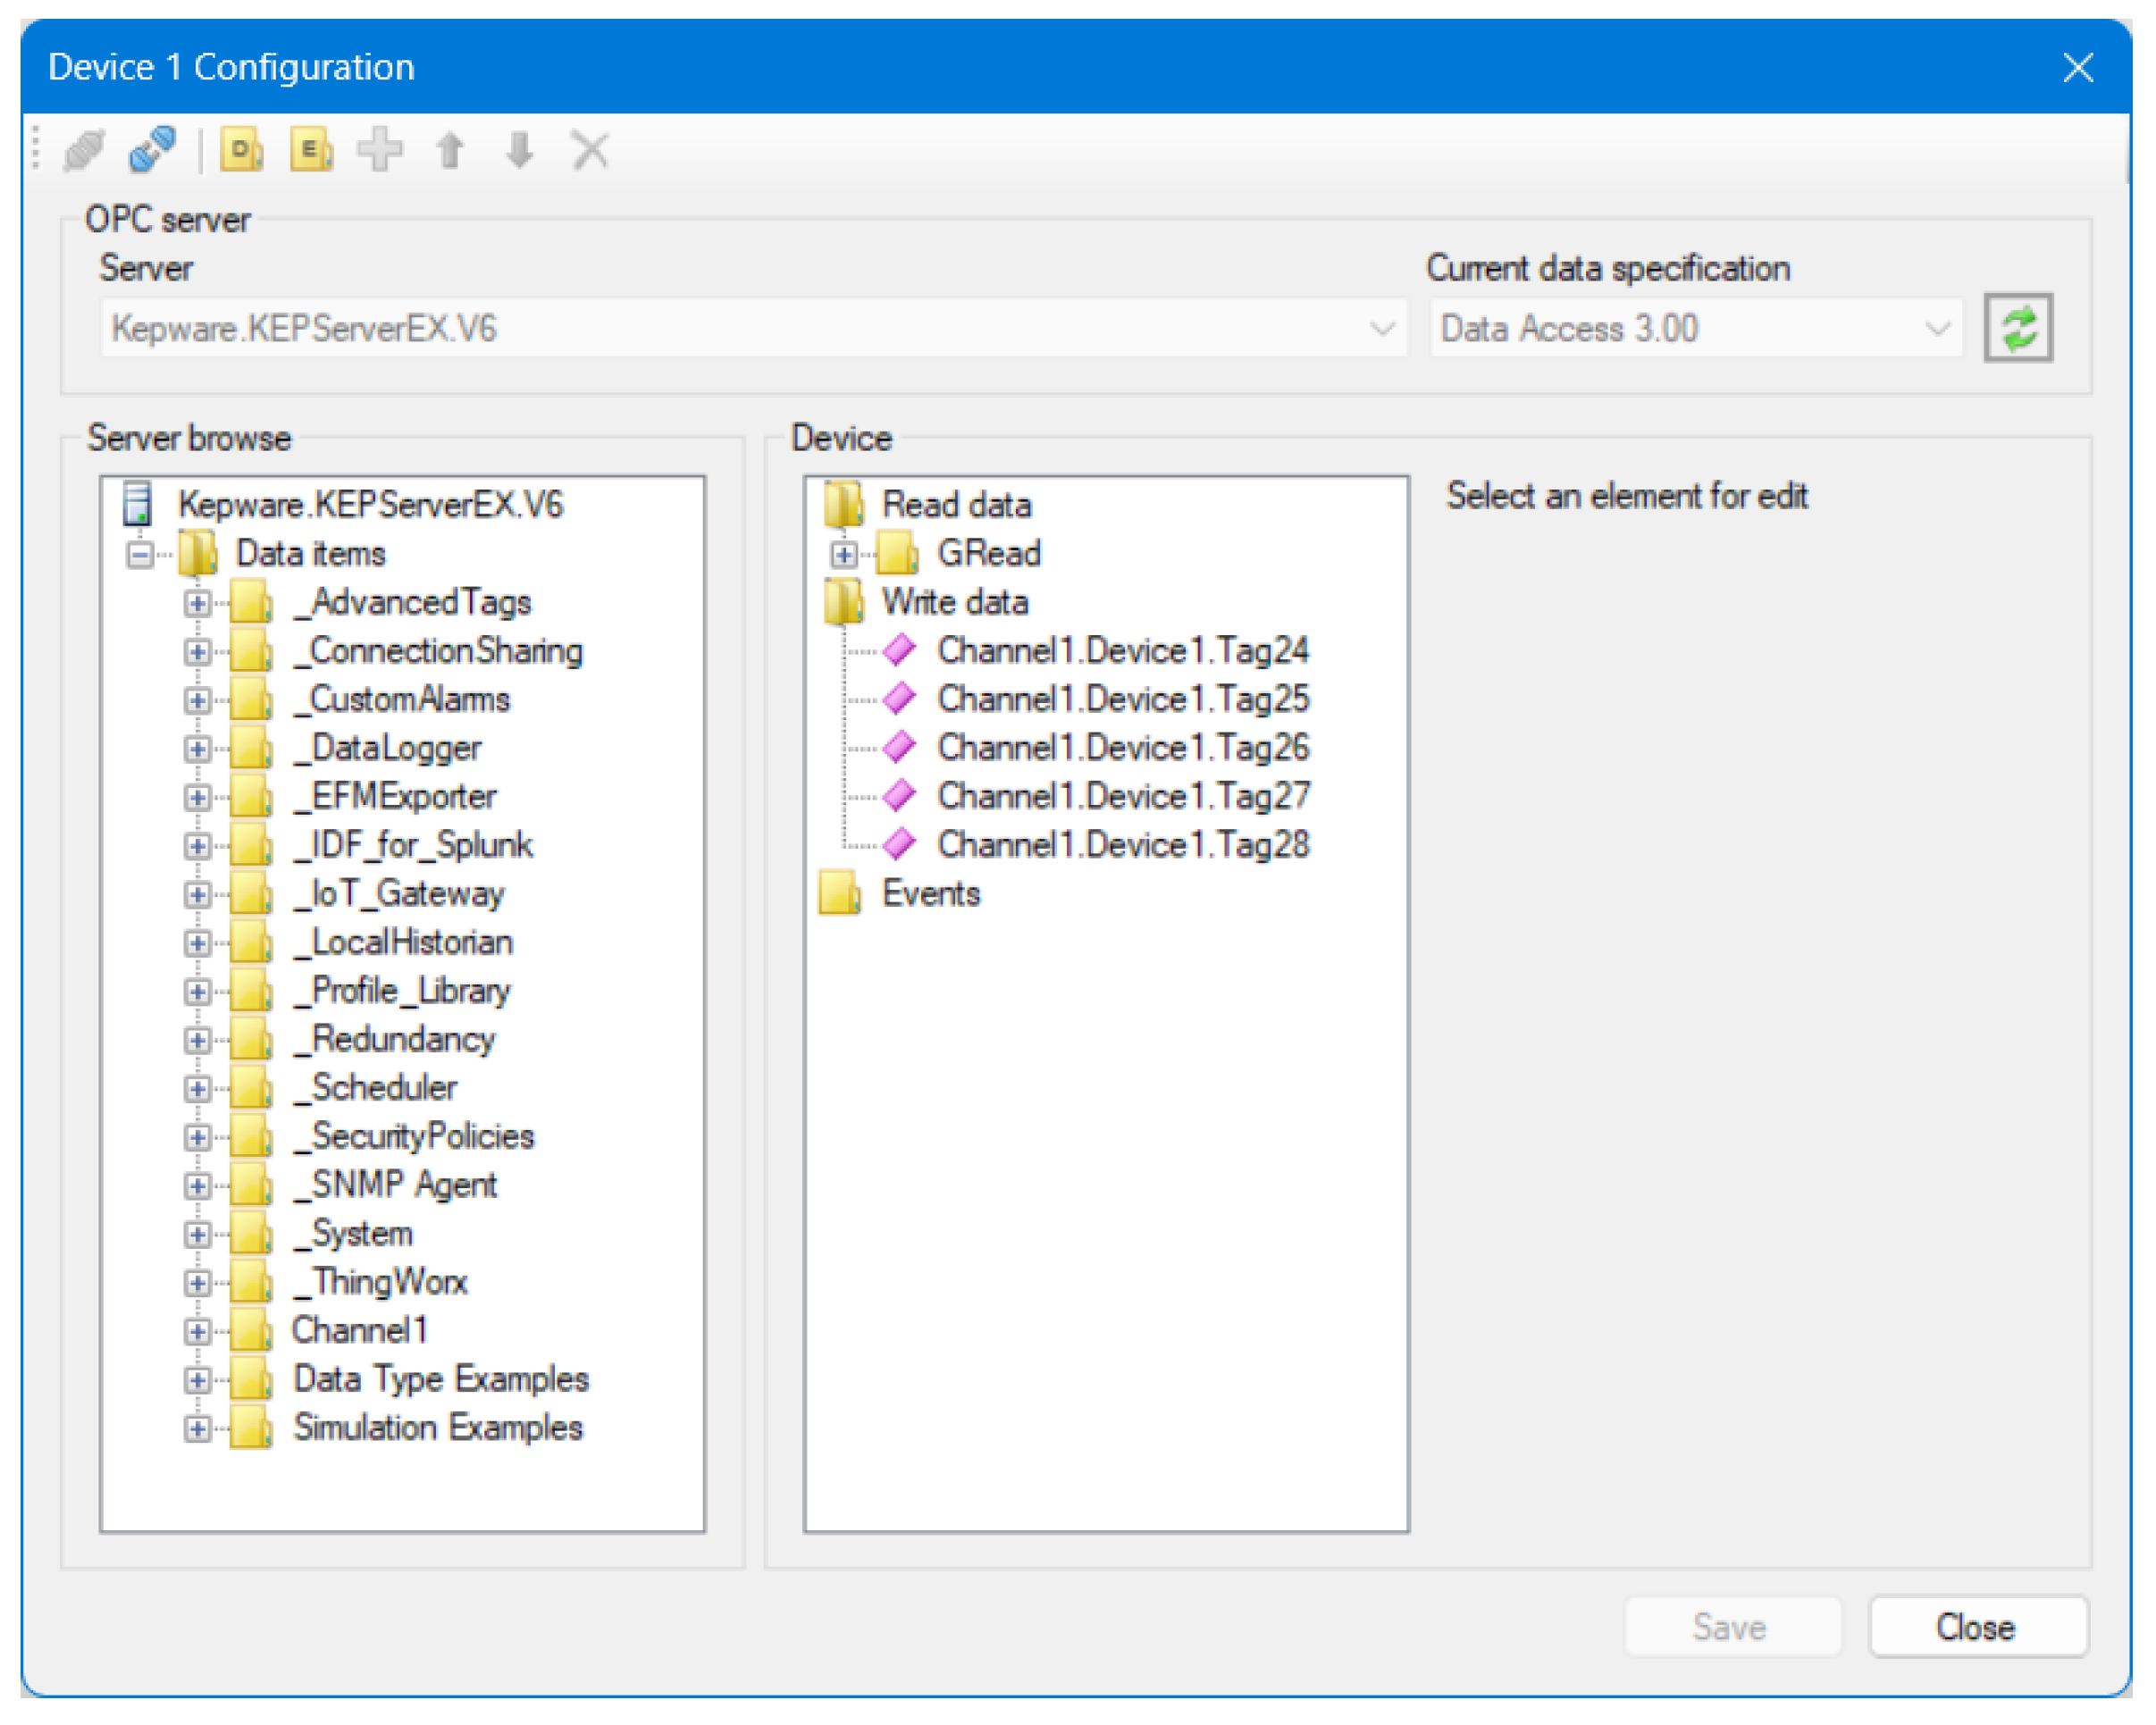
Task: Collapse the Data items tree node
Action: pyautogui.click(x=140, y=554)
